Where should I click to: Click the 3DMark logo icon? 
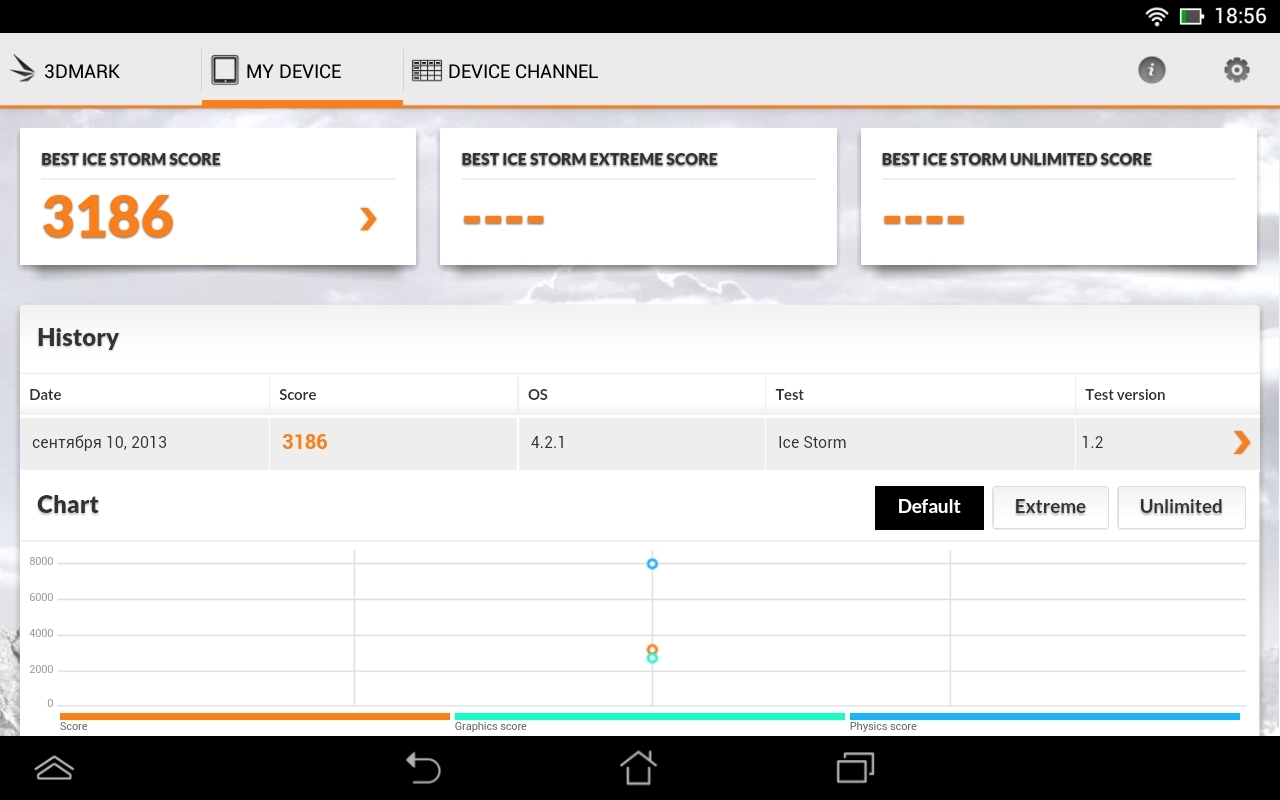click(22, 69)
